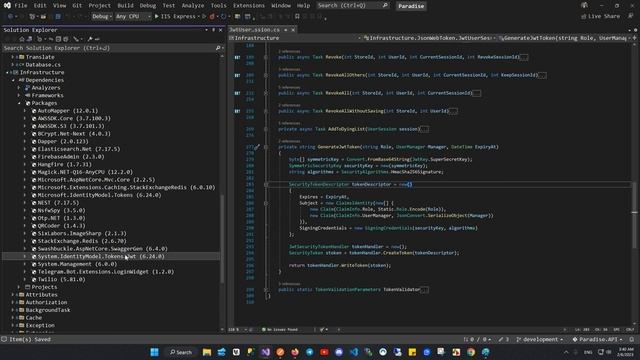Open the GenerateJwtToken member dropdown

coord(564,38)
